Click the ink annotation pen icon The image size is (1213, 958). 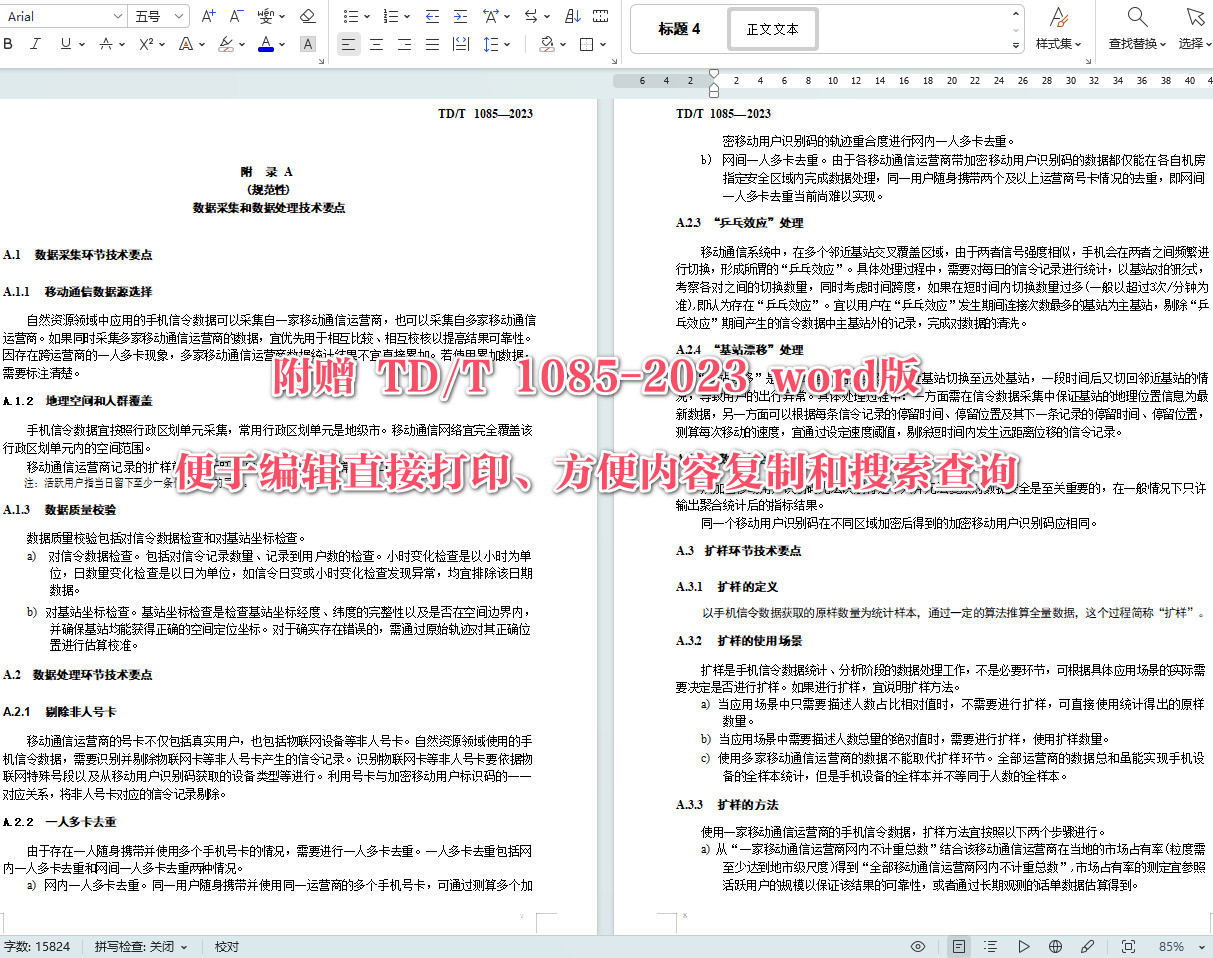[x=1088, y=946]
